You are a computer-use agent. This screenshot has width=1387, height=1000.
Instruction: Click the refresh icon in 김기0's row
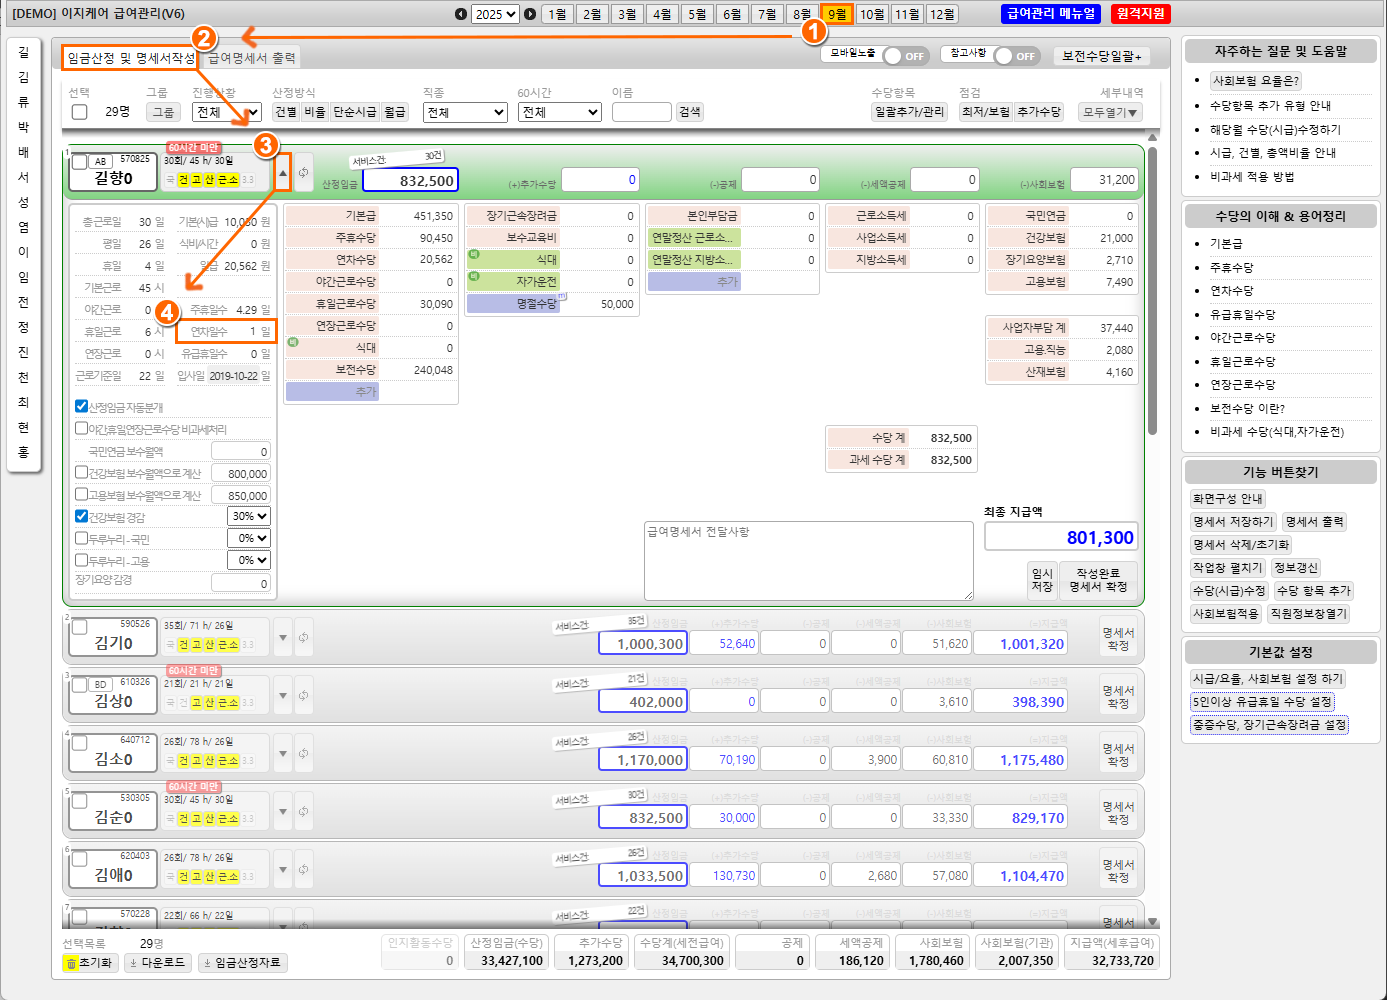303,637
